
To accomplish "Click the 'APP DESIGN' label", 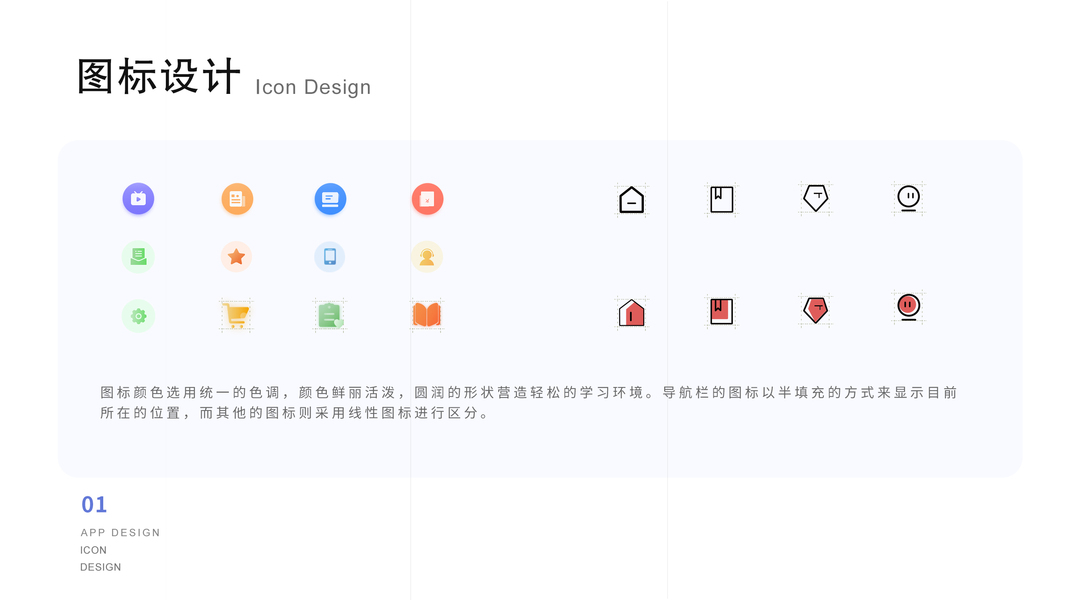I will 120,532.
